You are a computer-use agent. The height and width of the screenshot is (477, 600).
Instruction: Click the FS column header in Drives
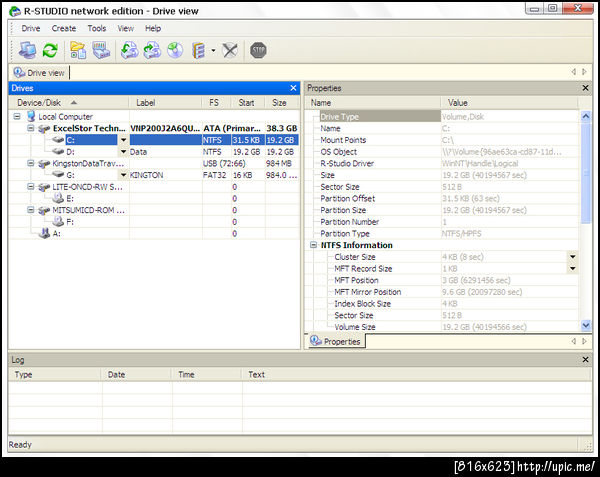tap(216, 103)
